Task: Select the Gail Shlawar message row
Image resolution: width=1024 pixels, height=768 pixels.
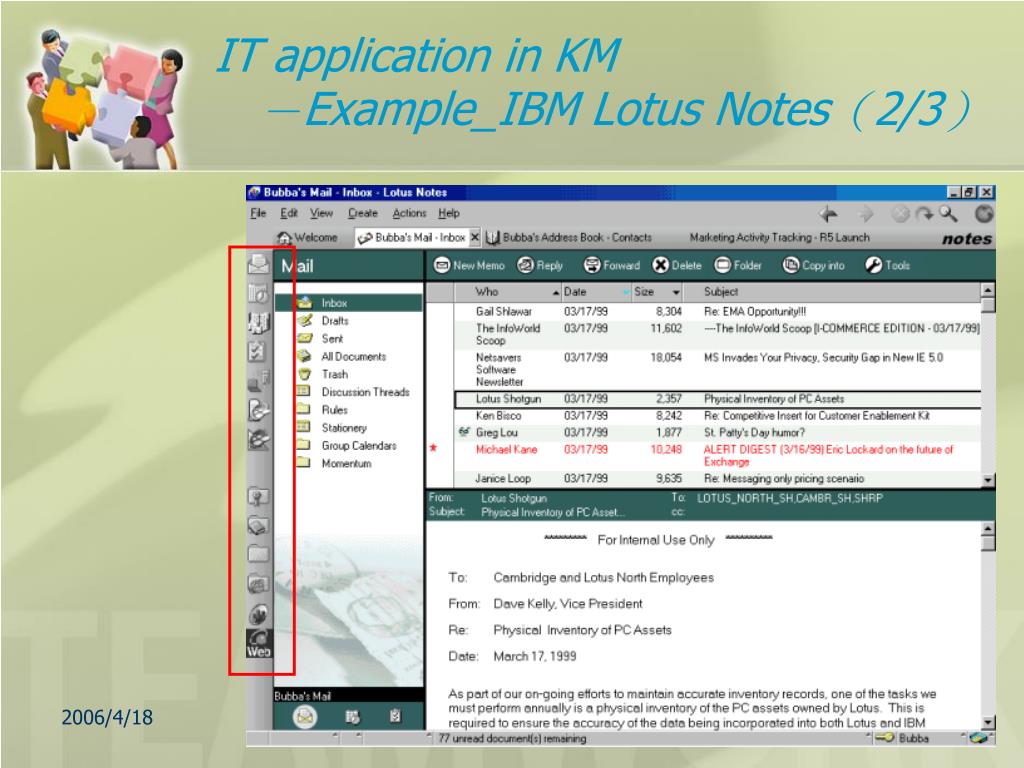Action: [718, 312]
